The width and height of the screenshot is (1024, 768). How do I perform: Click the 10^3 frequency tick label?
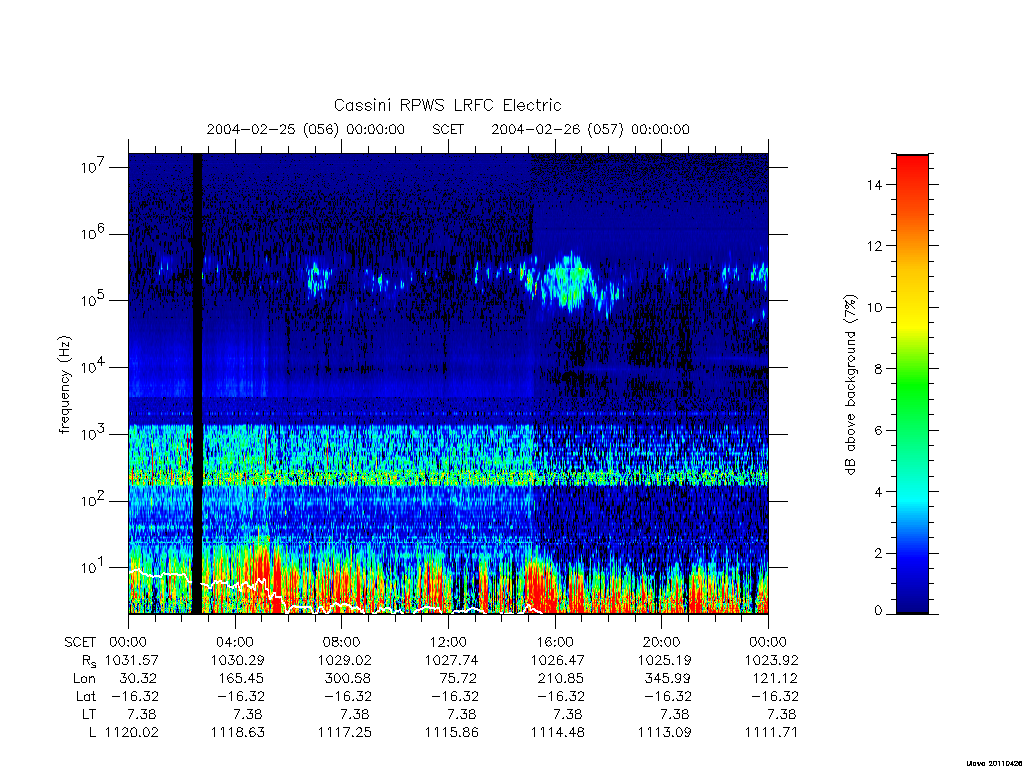click(x=93, y=434)
